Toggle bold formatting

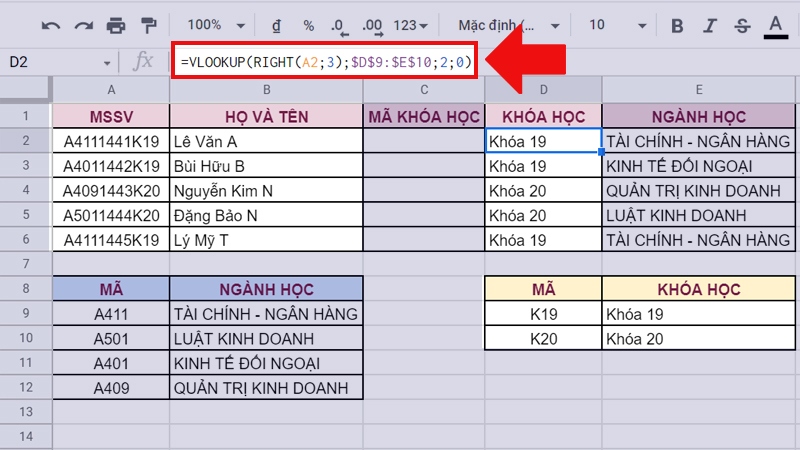click(x=678, y=25)
